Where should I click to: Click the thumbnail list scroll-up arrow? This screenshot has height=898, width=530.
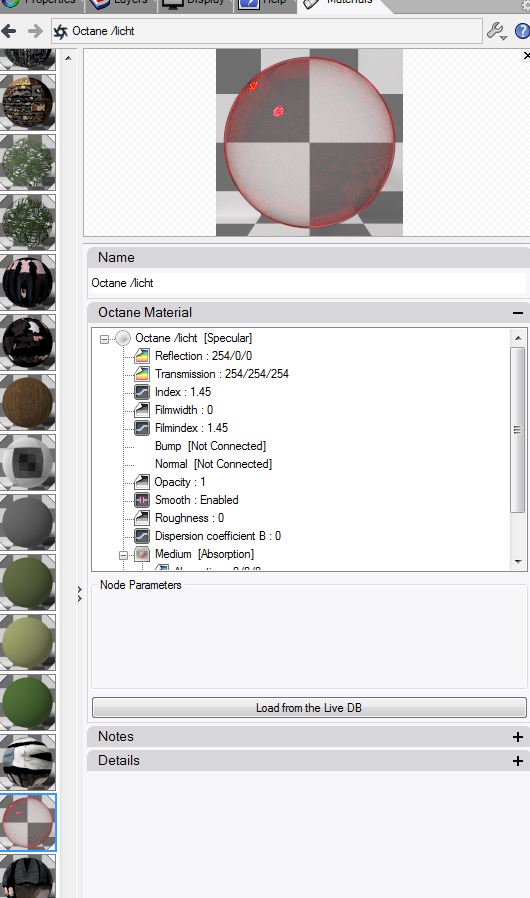(x=68, y=58)
